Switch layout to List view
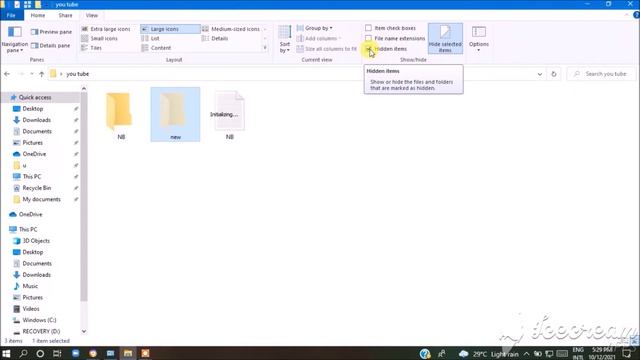 (x=151, y=38)
